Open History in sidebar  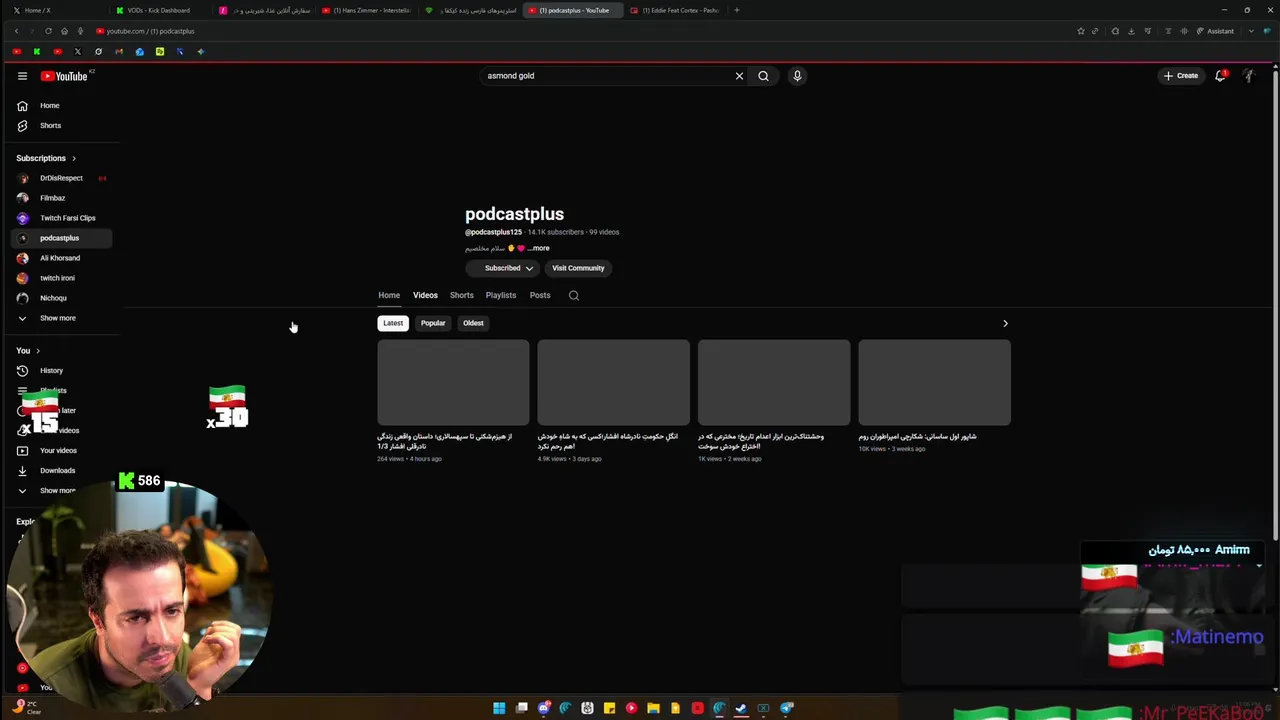pos(61,370)
